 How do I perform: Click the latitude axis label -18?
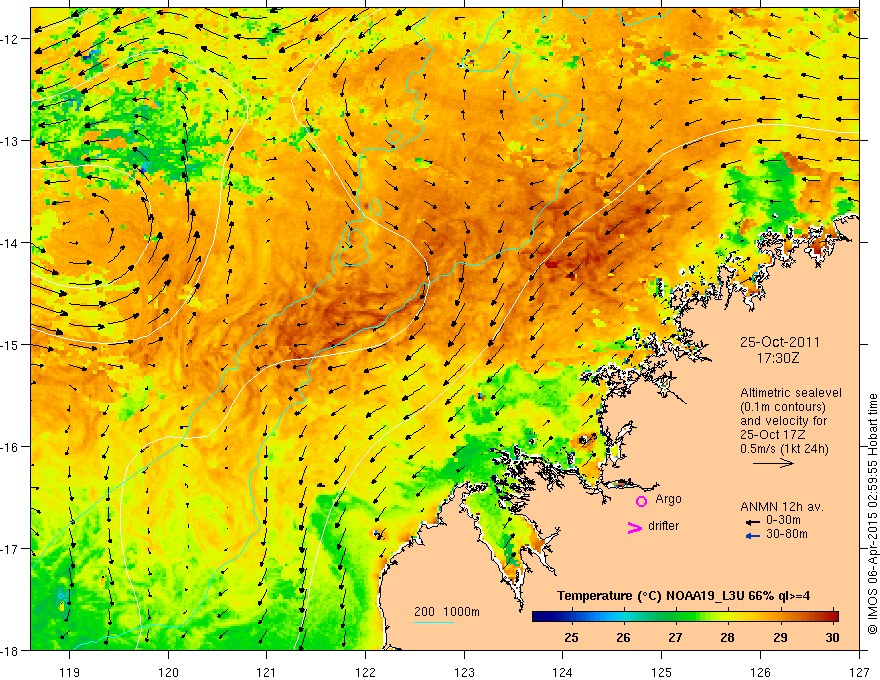point(10,650)
